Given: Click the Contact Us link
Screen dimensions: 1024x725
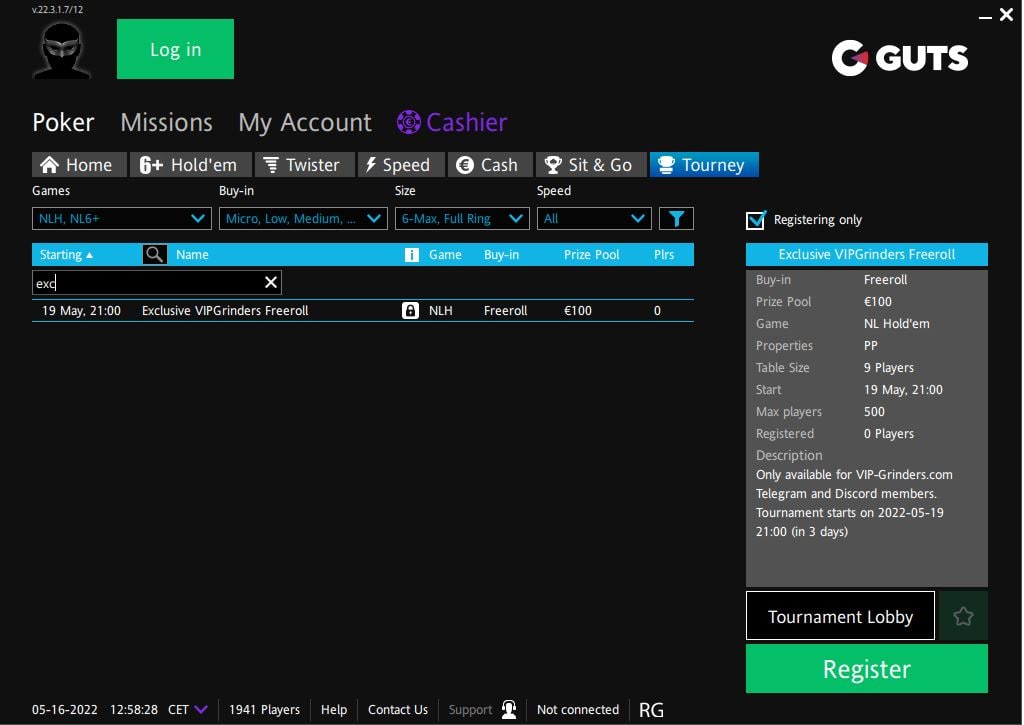Looking at the screenshot, I should [x=398, y=709].
